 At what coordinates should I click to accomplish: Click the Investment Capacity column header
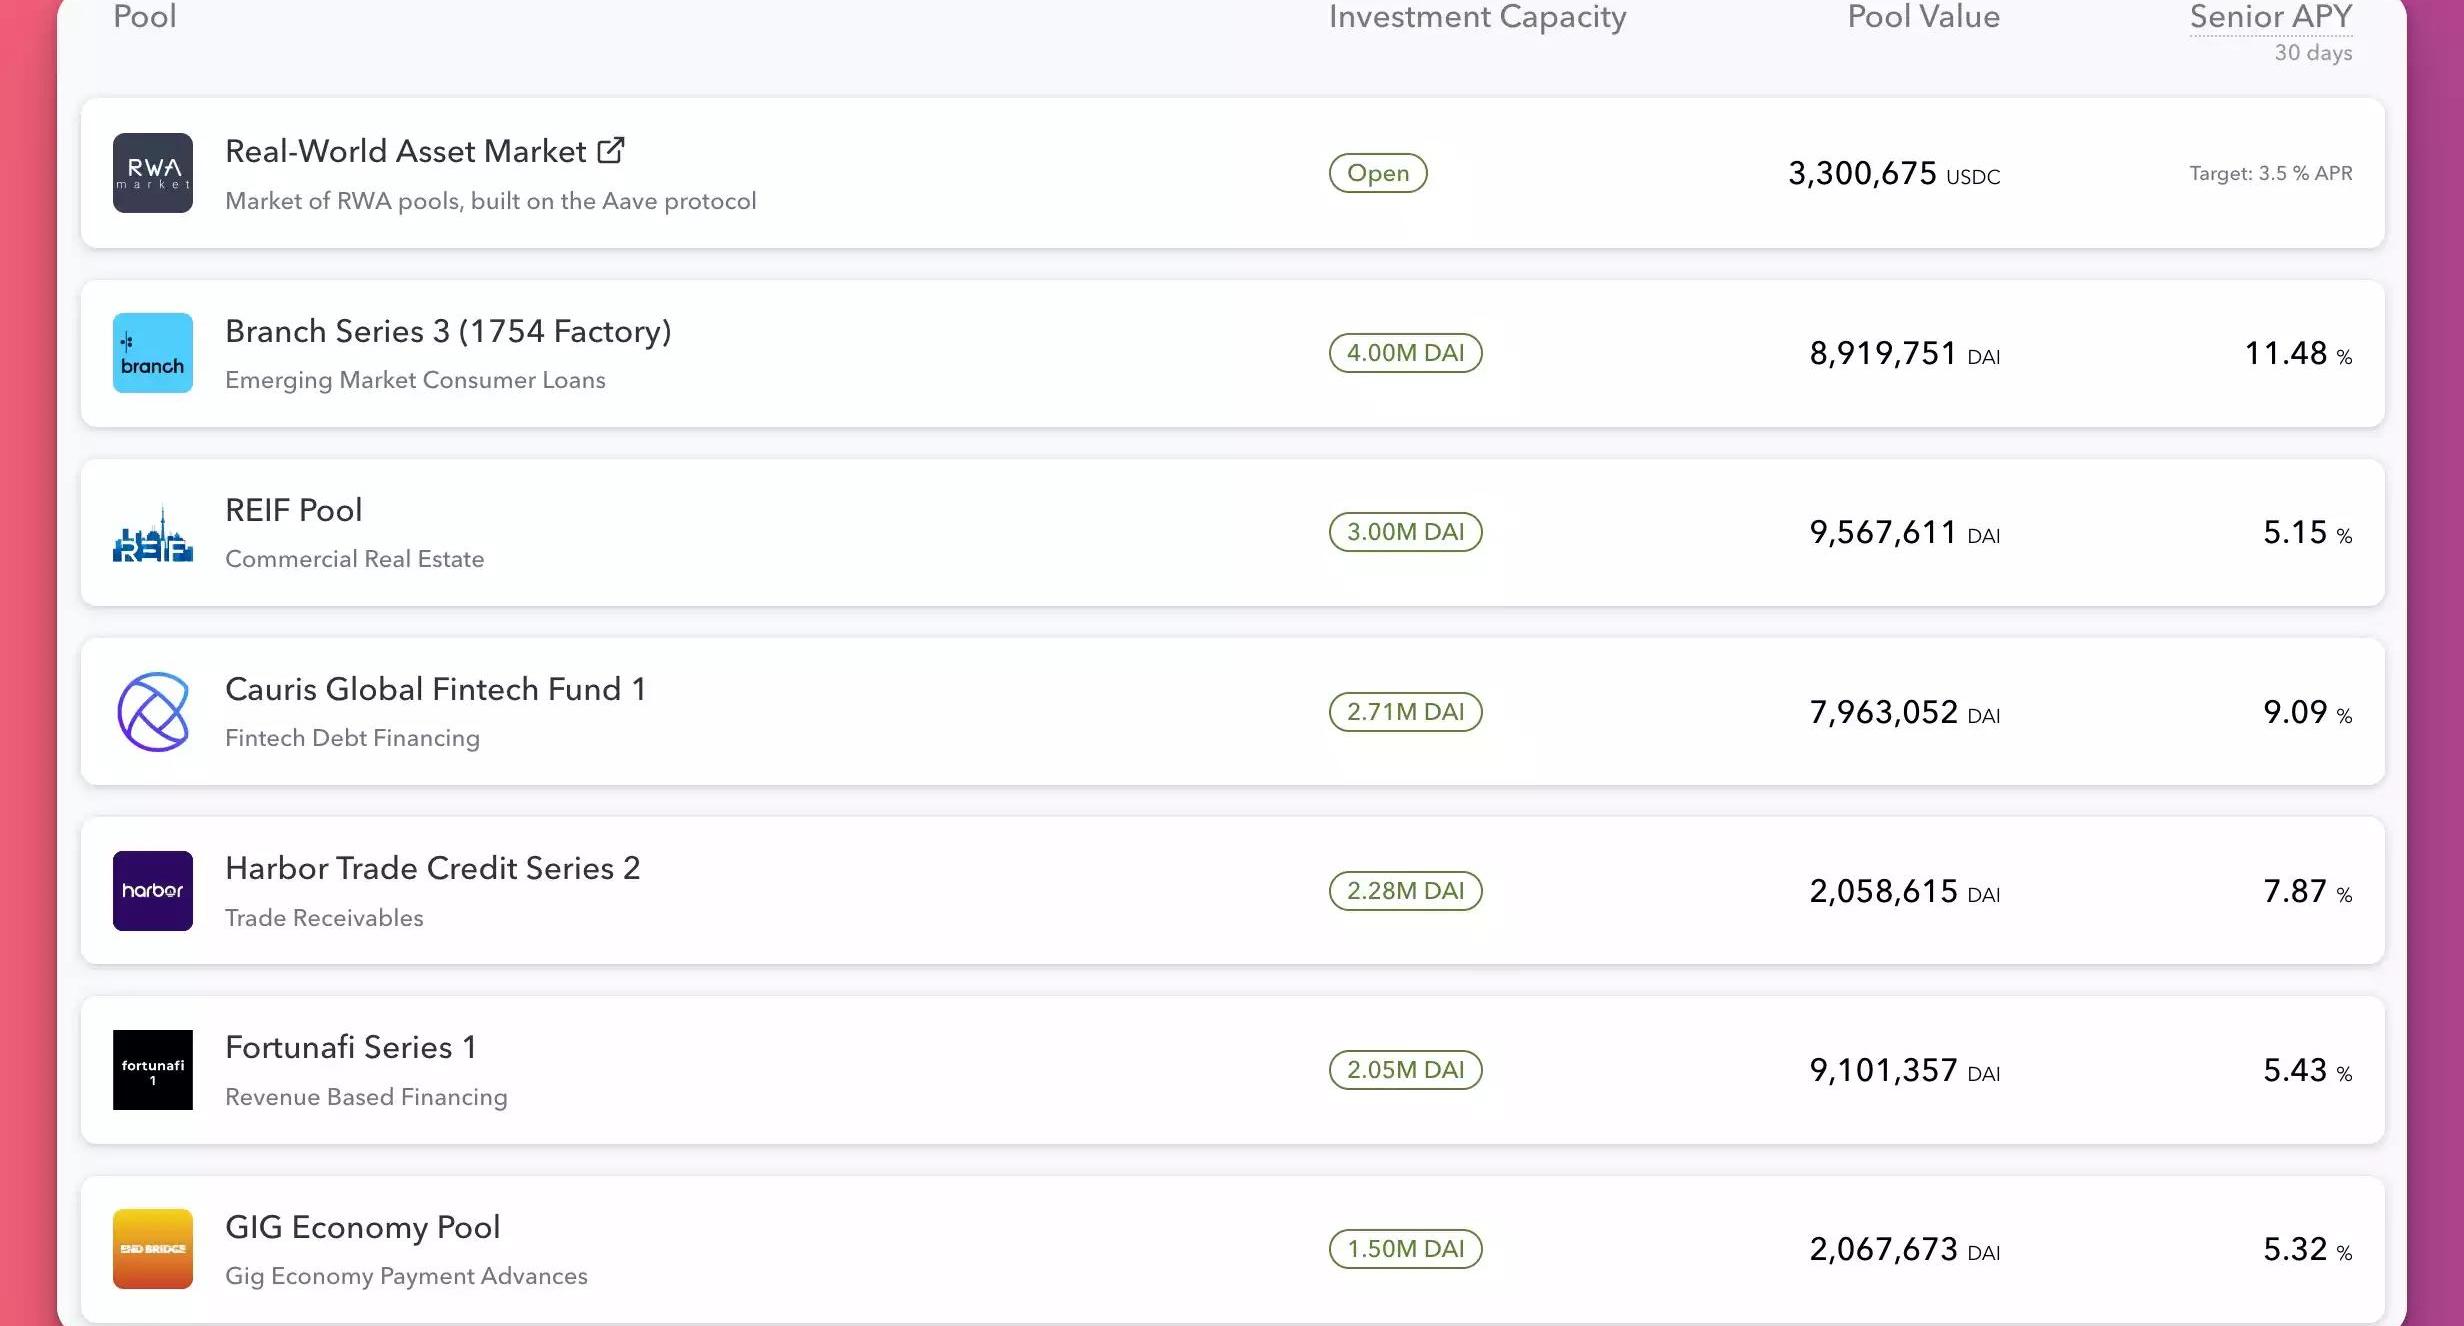pyautogui.click(x=1477, y=17)
